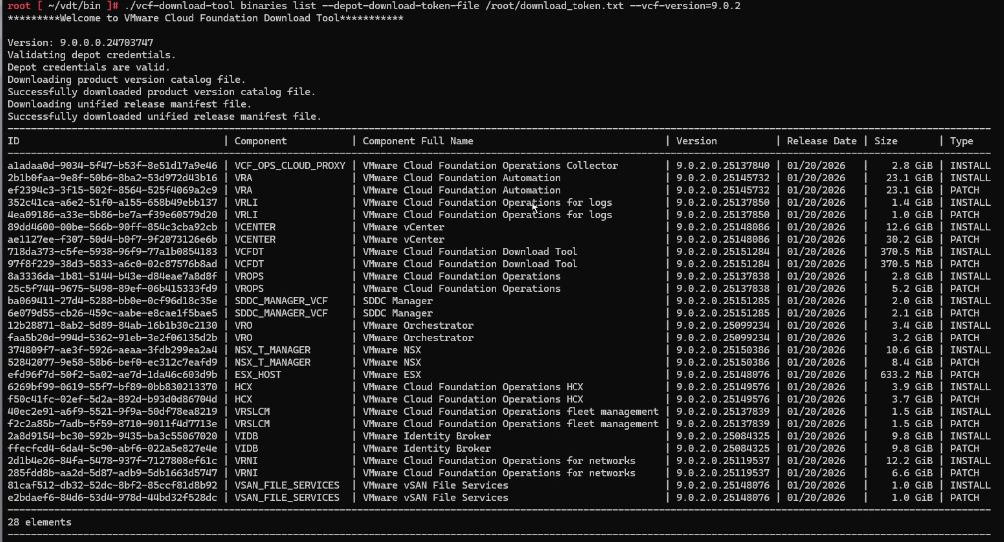
Task: Click the Successfully downloaded unified release manifest line
Action: point(164,116)
